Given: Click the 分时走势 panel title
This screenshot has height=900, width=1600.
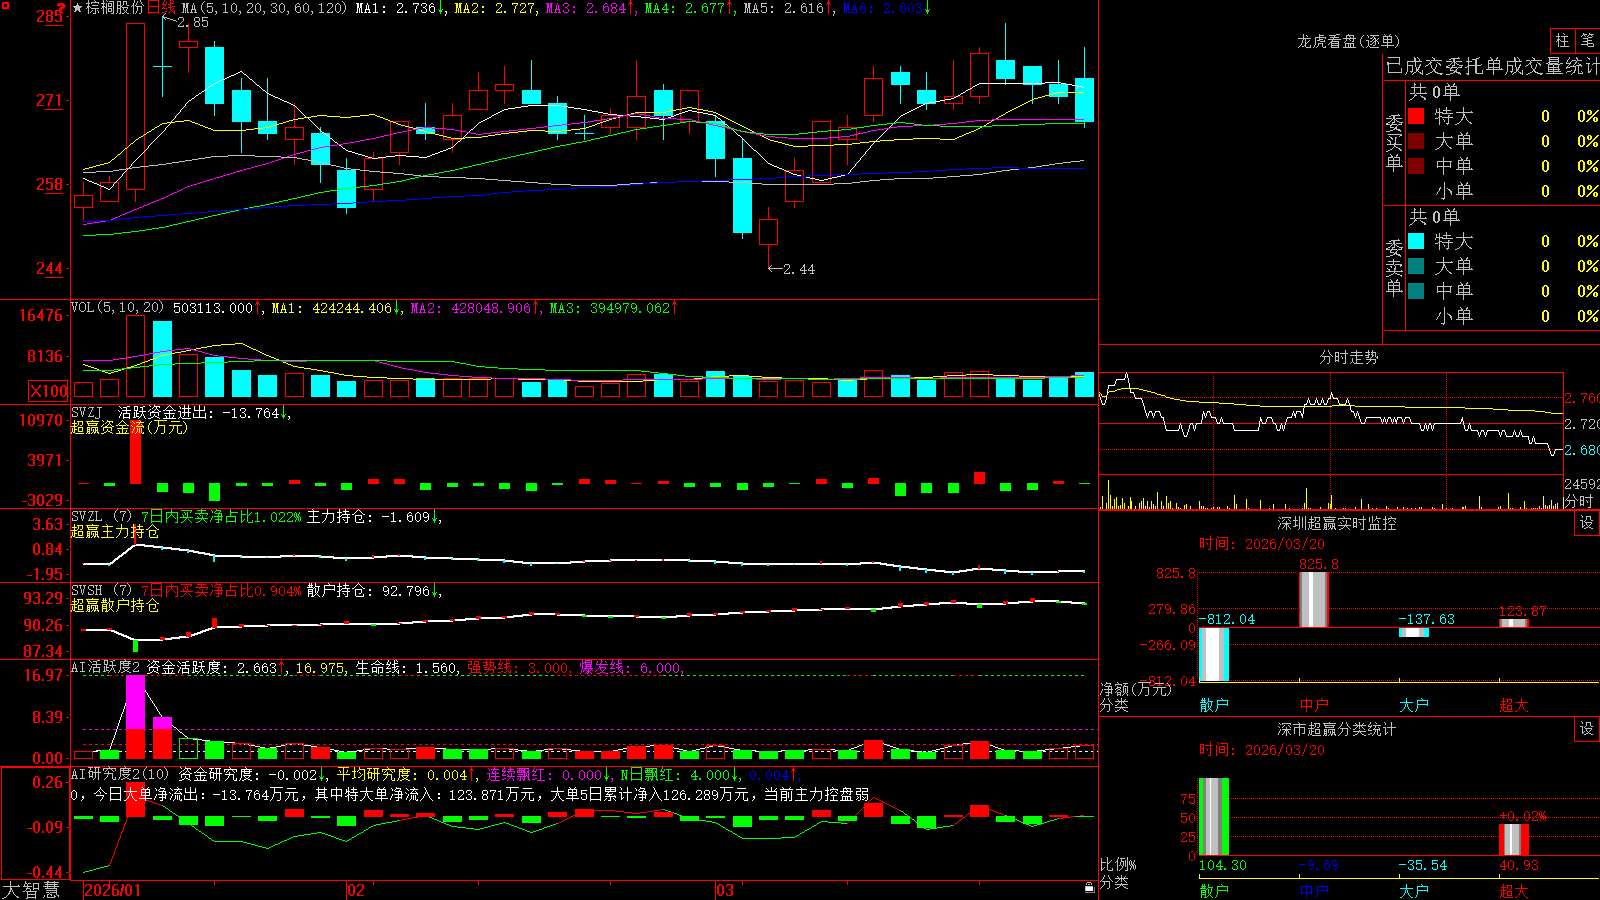Looking at the screenshot, I should coord(1348,357).
